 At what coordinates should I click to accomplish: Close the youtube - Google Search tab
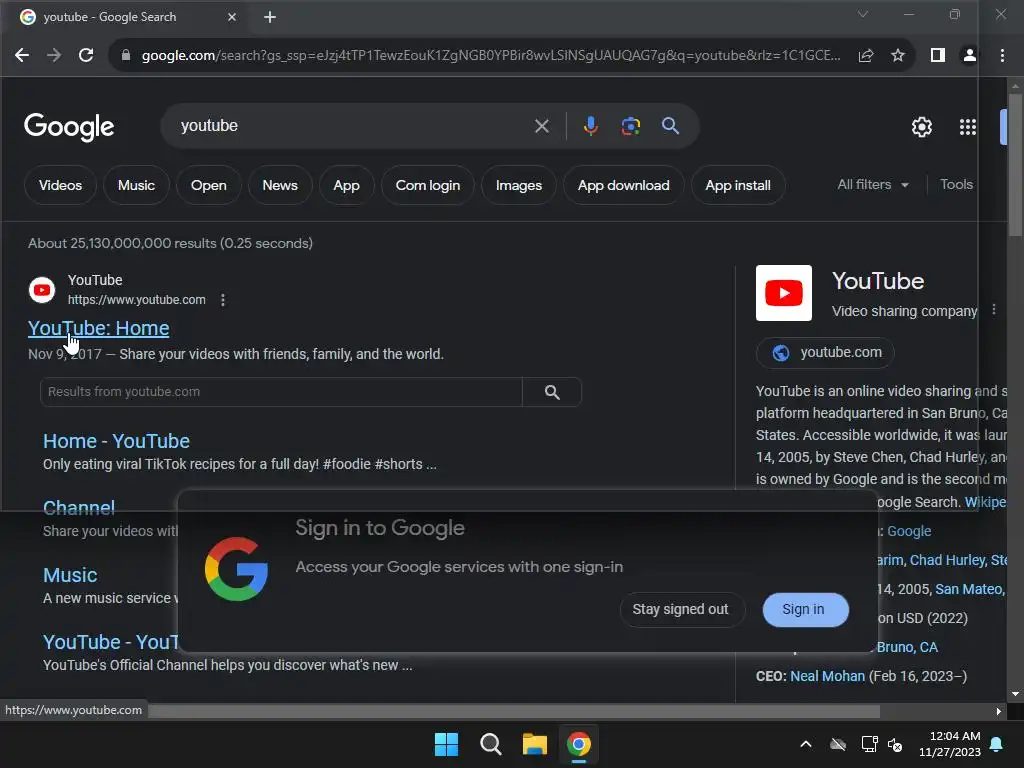click(x=232, y=17)
